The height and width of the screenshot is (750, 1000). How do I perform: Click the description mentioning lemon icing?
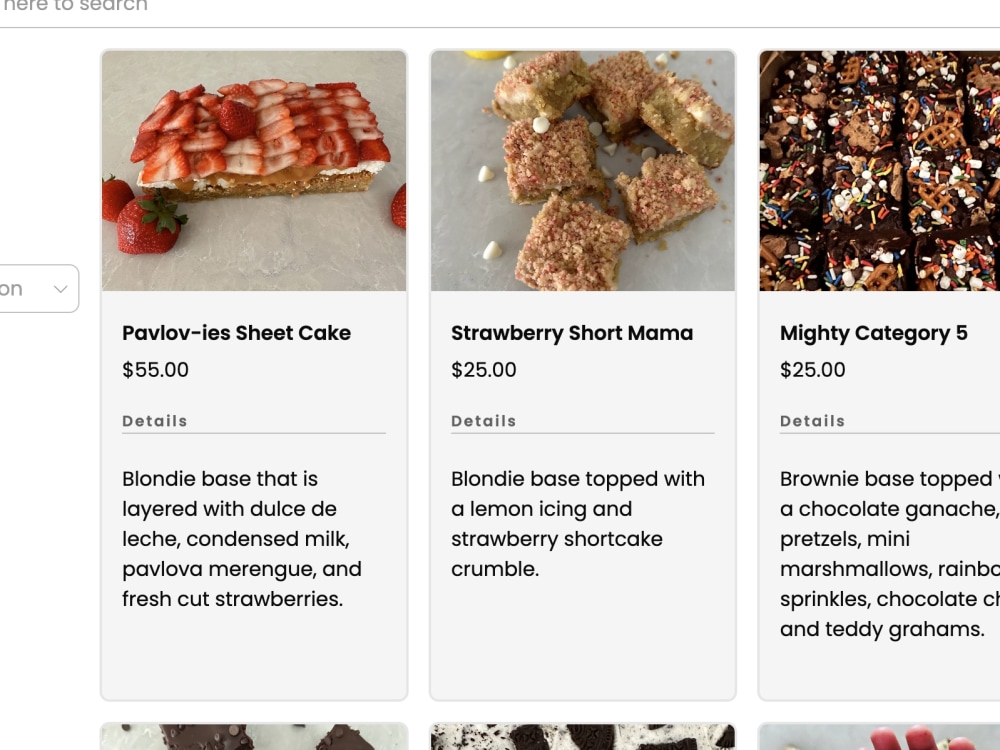pyautogui.click(x=578, y=524)
